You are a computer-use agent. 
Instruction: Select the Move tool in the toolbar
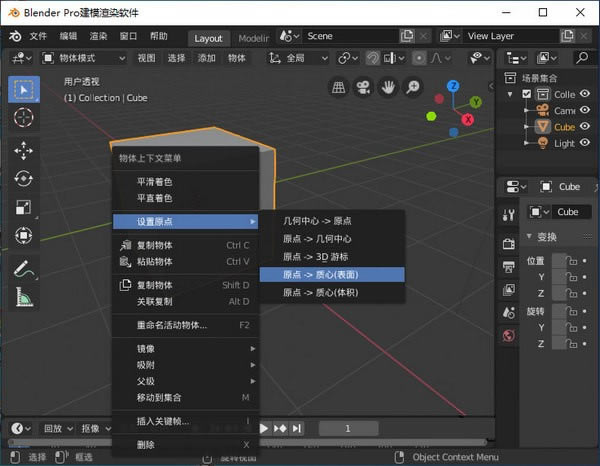(23, 150)
